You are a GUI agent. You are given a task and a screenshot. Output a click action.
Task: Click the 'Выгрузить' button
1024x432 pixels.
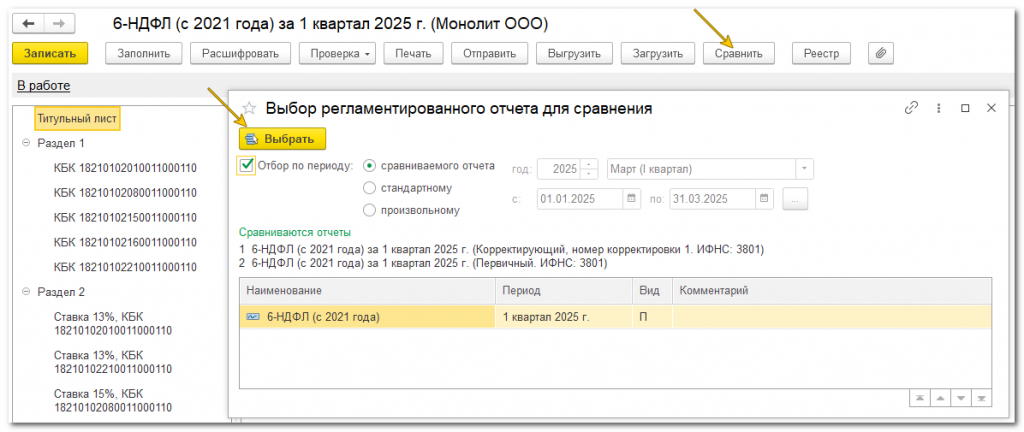point(575,54)
